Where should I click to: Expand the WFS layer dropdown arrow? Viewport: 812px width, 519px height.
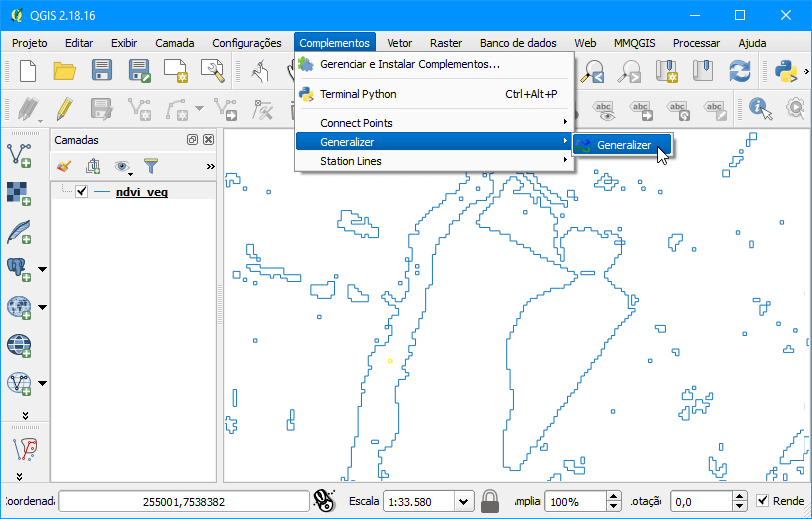point(42,383)
